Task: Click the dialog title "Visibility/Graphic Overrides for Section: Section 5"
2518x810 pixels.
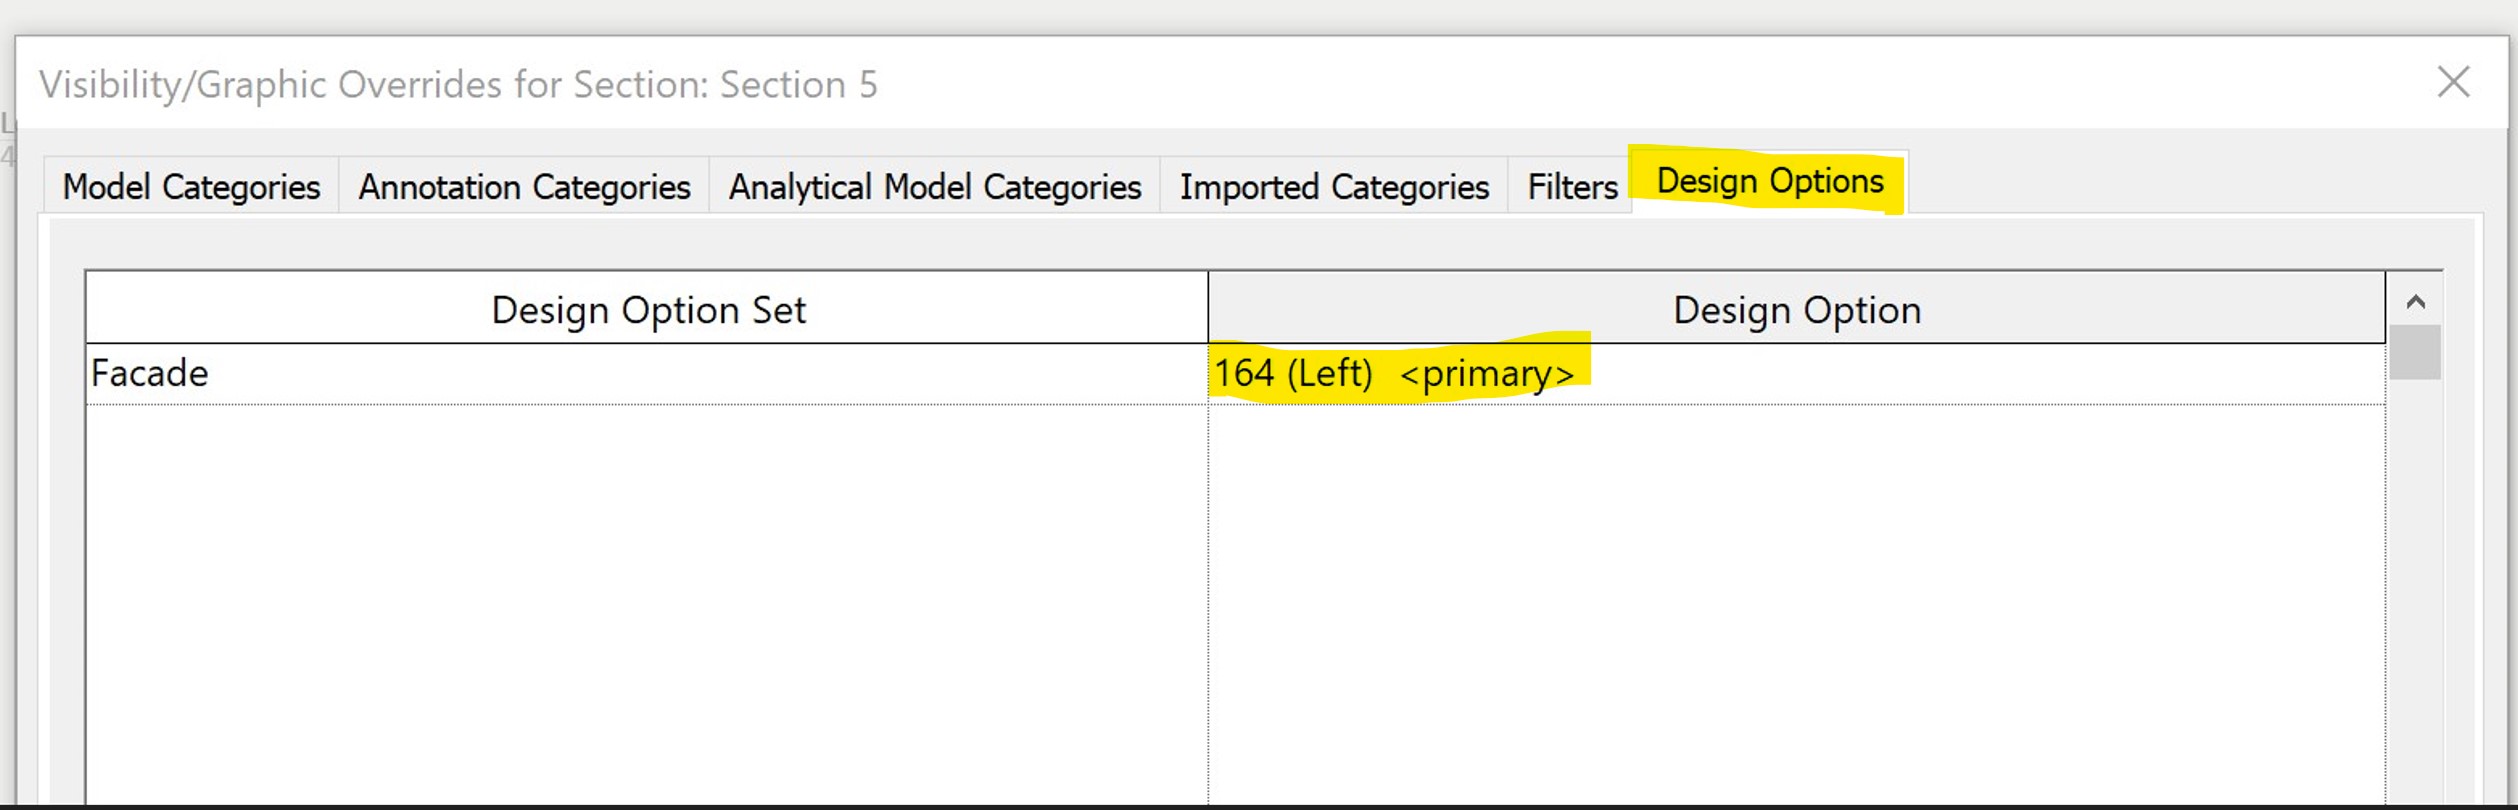Action: pyautogui.click(x=460, y=83)
